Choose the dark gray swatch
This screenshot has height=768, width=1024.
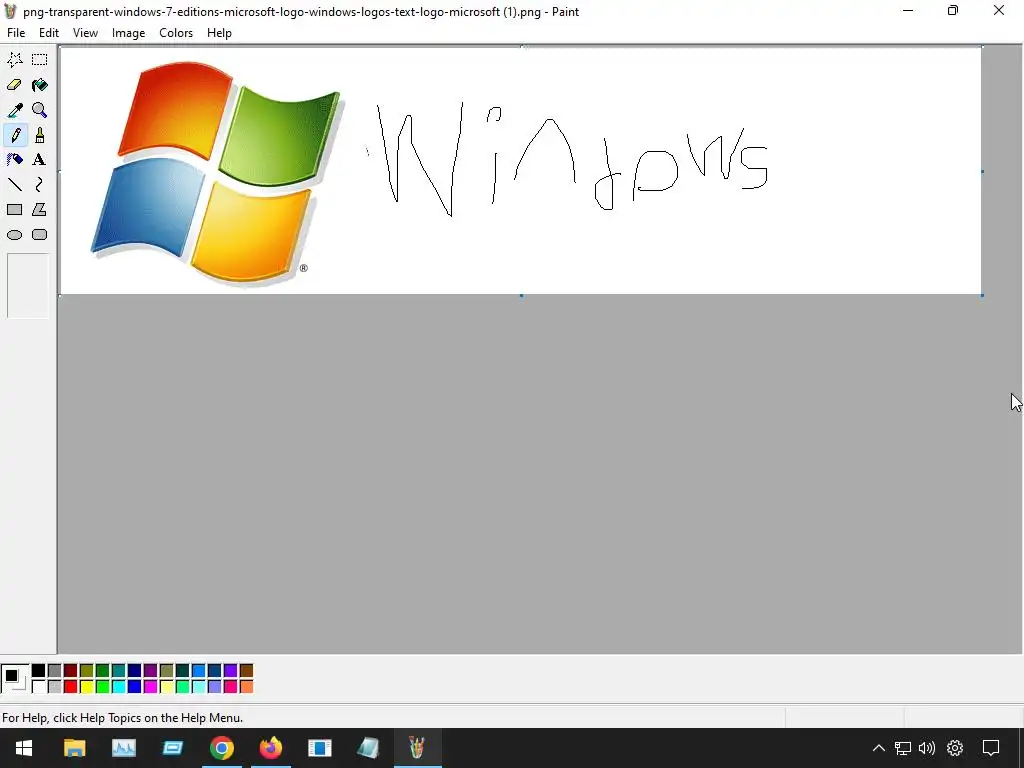tap(55, 671)
